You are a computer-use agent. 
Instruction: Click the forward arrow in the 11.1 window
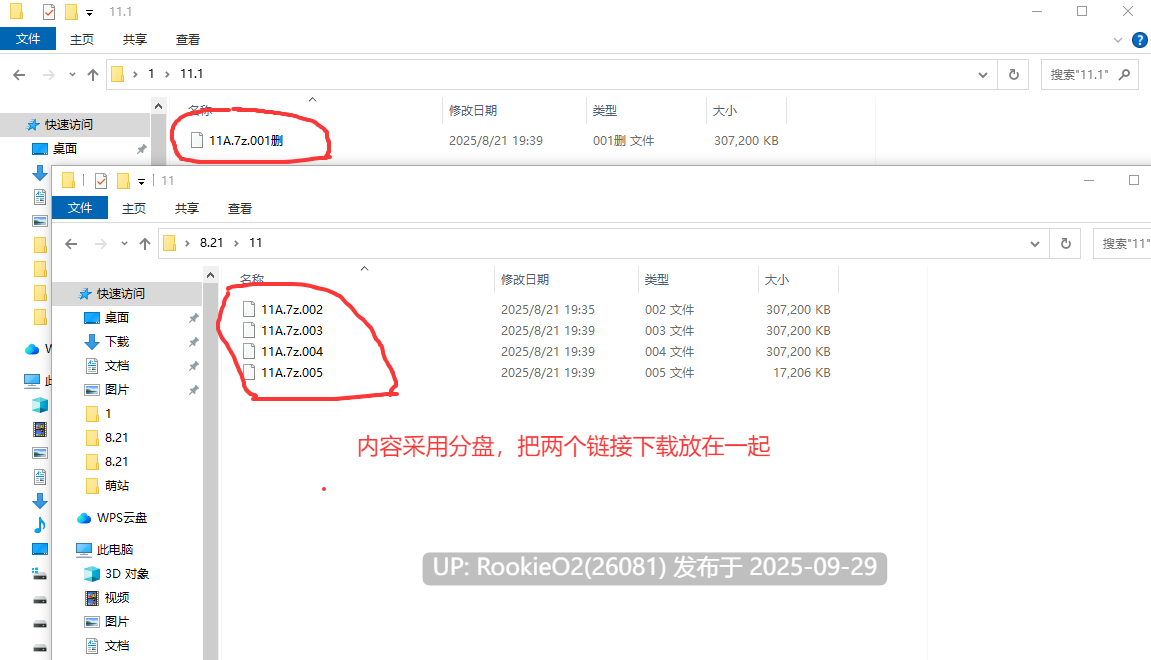point(48,74)
